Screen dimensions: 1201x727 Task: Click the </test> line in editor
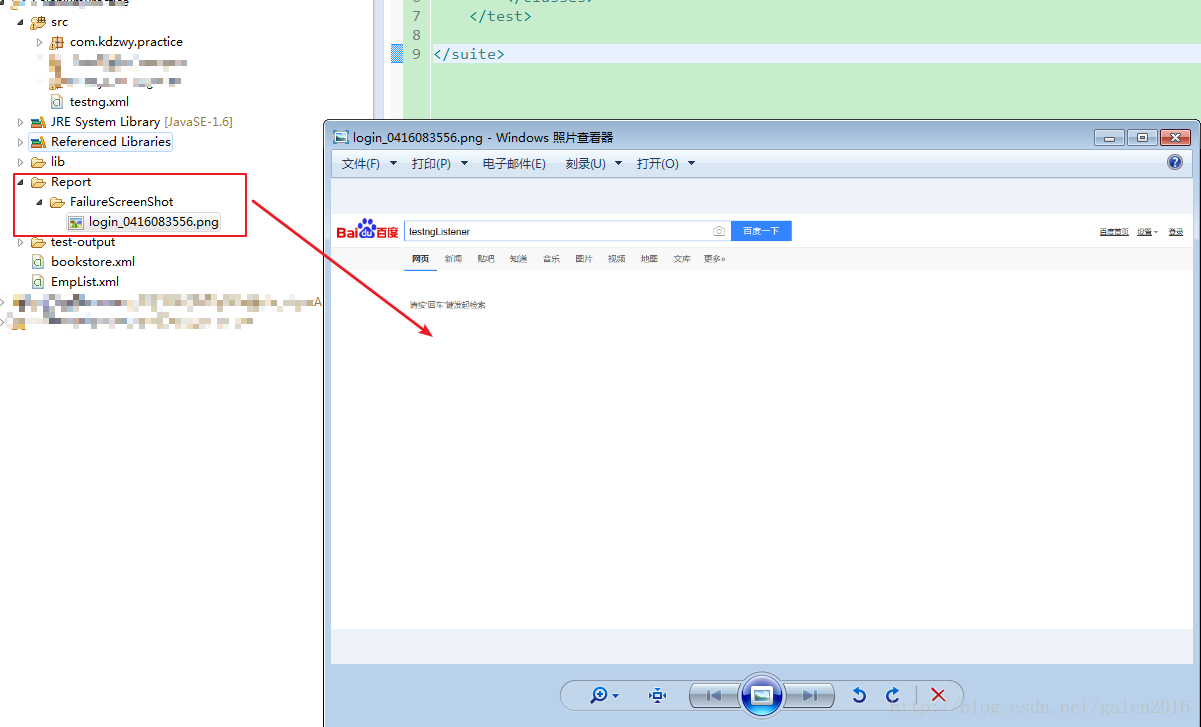500,16
